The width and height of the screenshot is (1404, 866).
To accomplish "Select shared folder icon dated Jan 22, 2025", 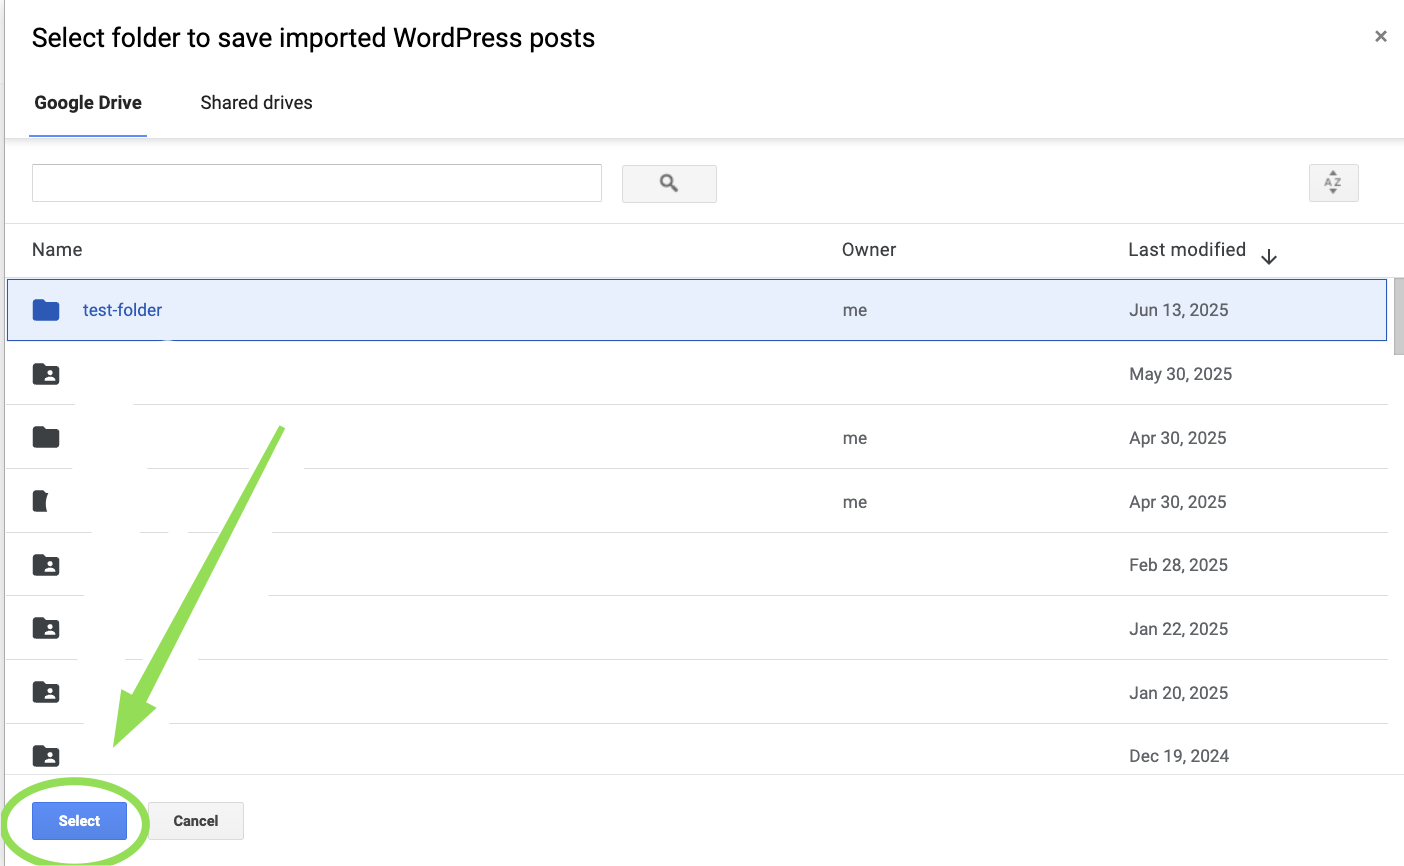I will [x=46, y=628].
